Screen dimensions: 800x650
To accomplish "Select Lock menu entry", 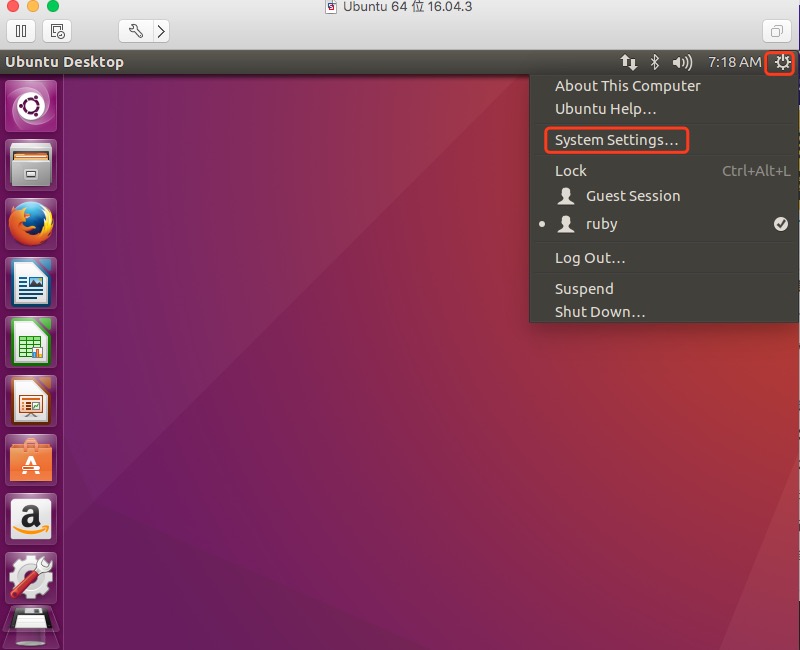I will pyautogui.click(x=663, y=170).
